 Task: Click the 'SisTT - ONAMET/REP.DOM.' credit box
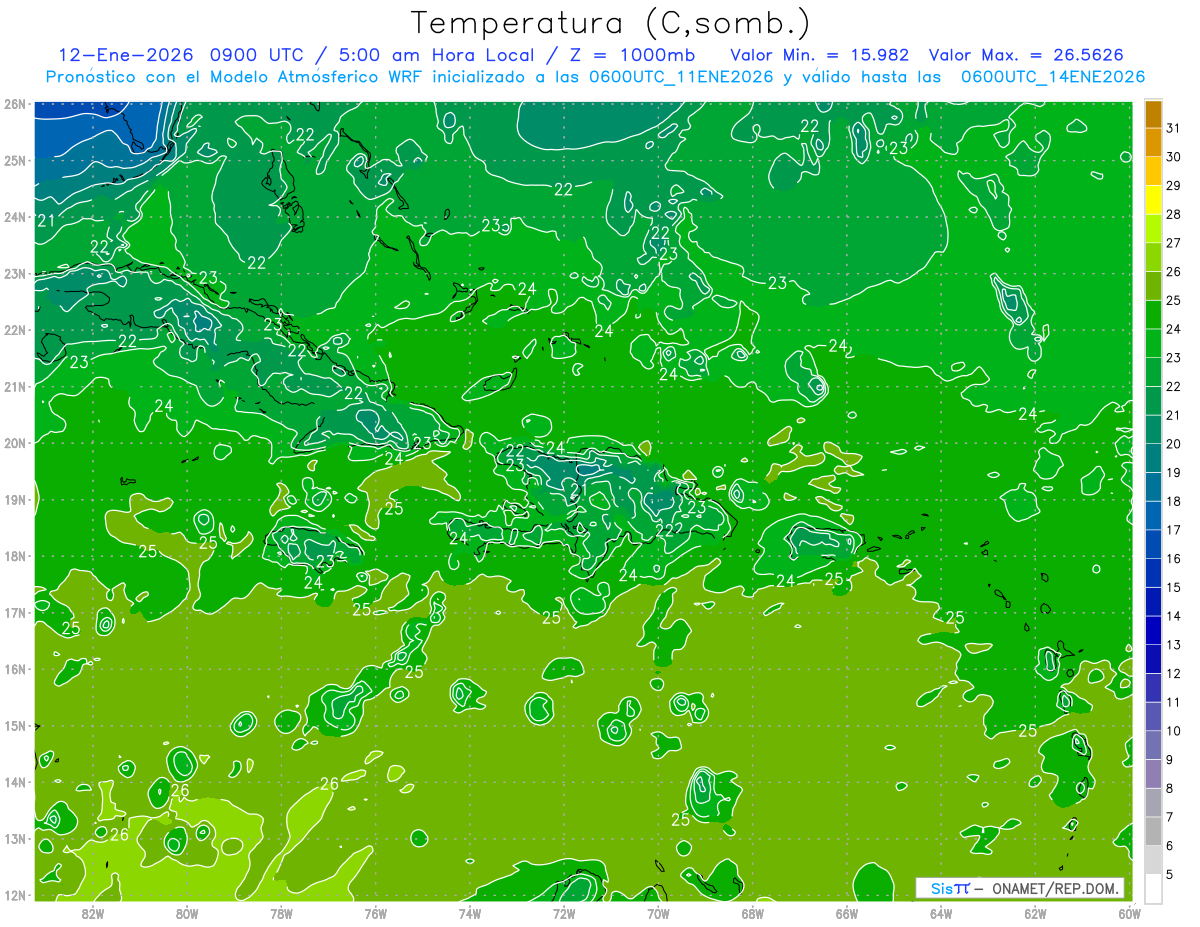(1020, 888)
